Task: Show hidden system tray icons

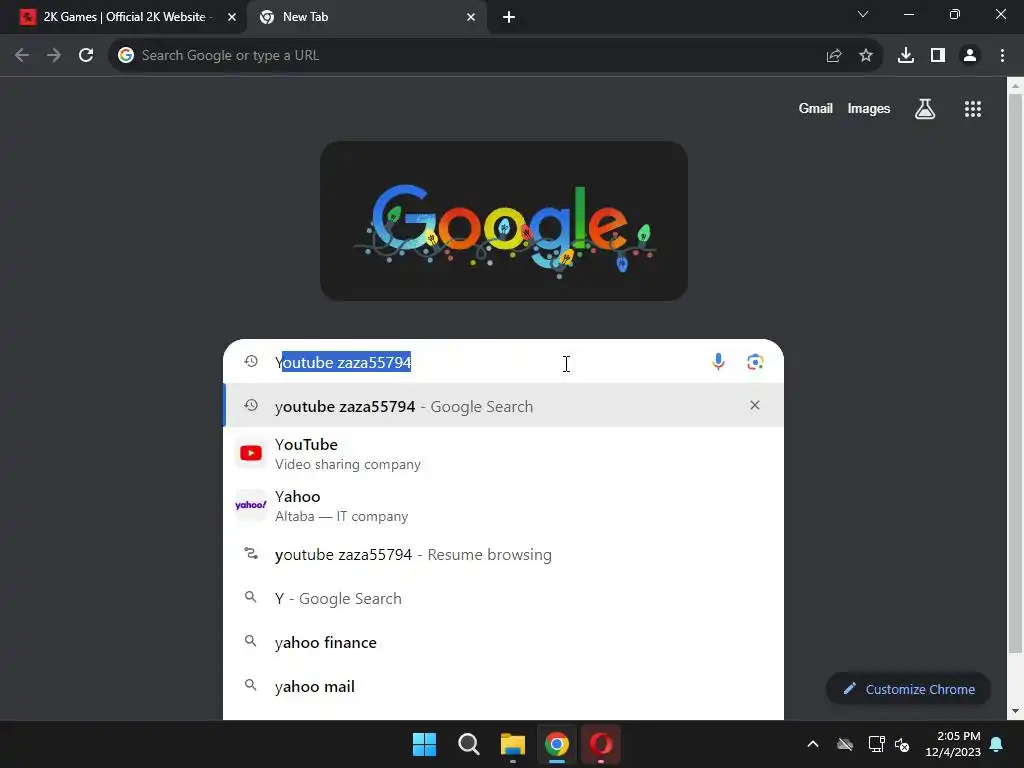Action: [813, 744]
